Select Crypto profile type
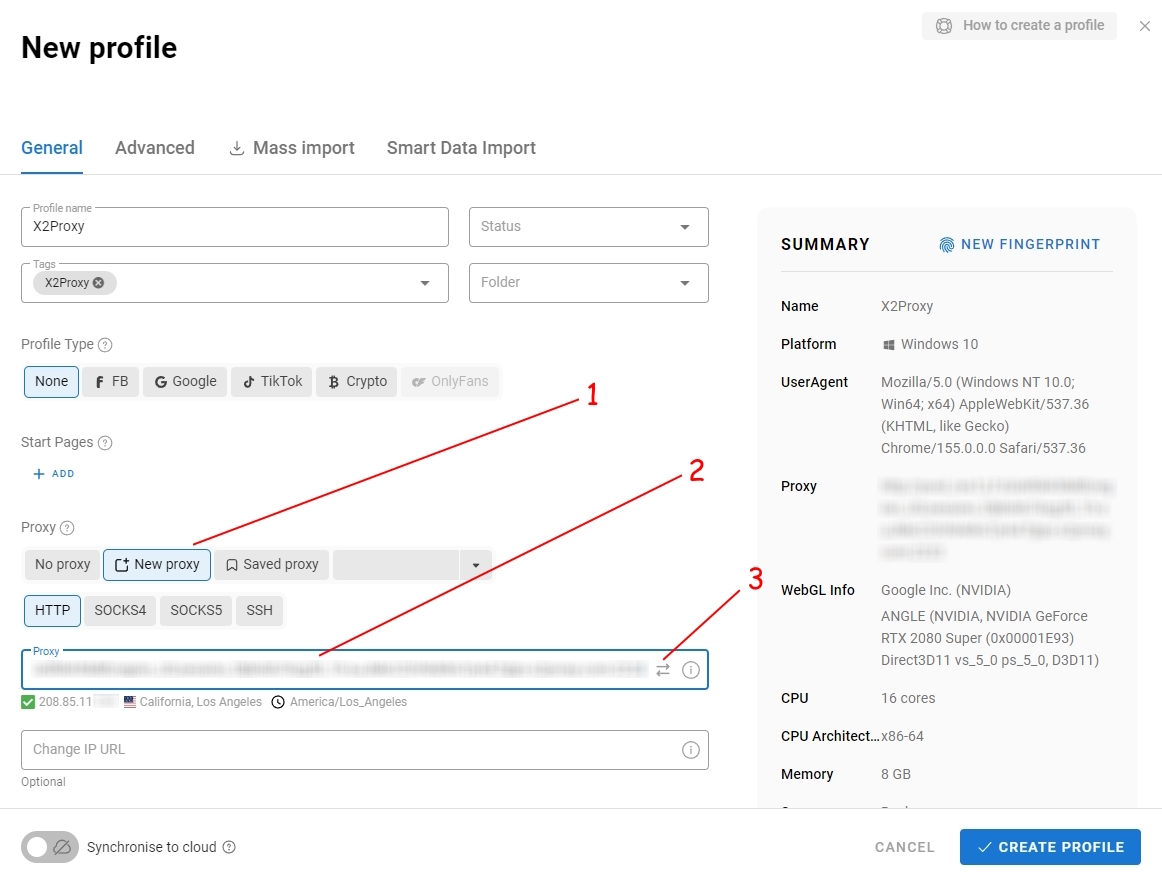Screen dimensions: 1162x881 tap(357, 382)
